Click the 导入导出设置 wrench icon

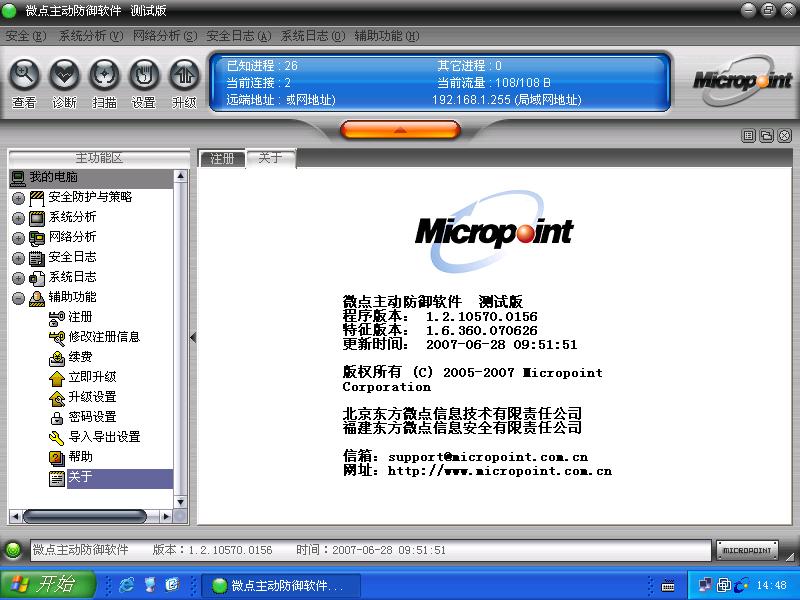pos(57,438)
